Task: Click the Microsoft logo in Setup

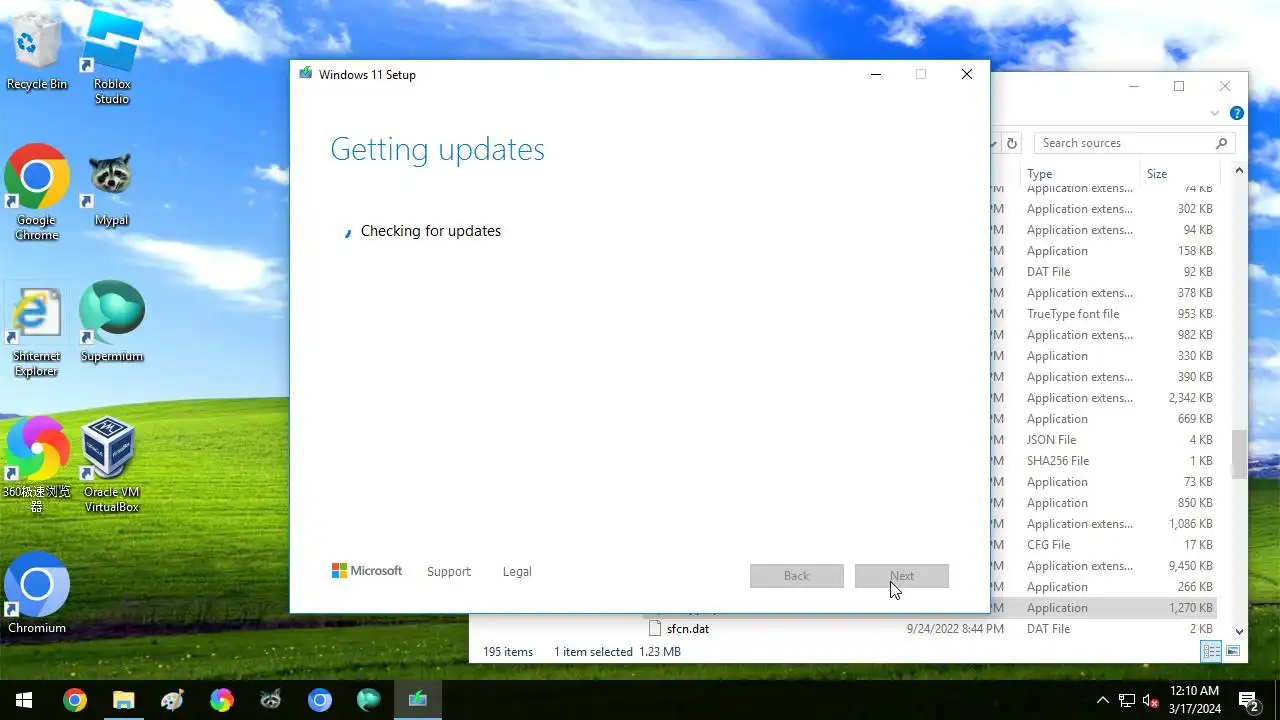Action: click(367, 571)
